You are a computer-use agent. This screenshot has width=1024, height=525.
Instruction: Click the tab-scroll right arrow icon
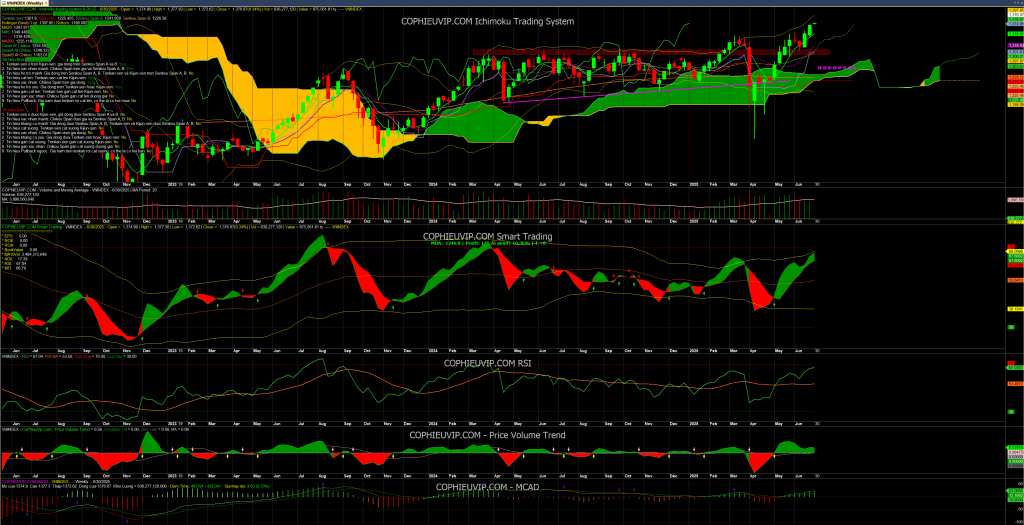1018,5
